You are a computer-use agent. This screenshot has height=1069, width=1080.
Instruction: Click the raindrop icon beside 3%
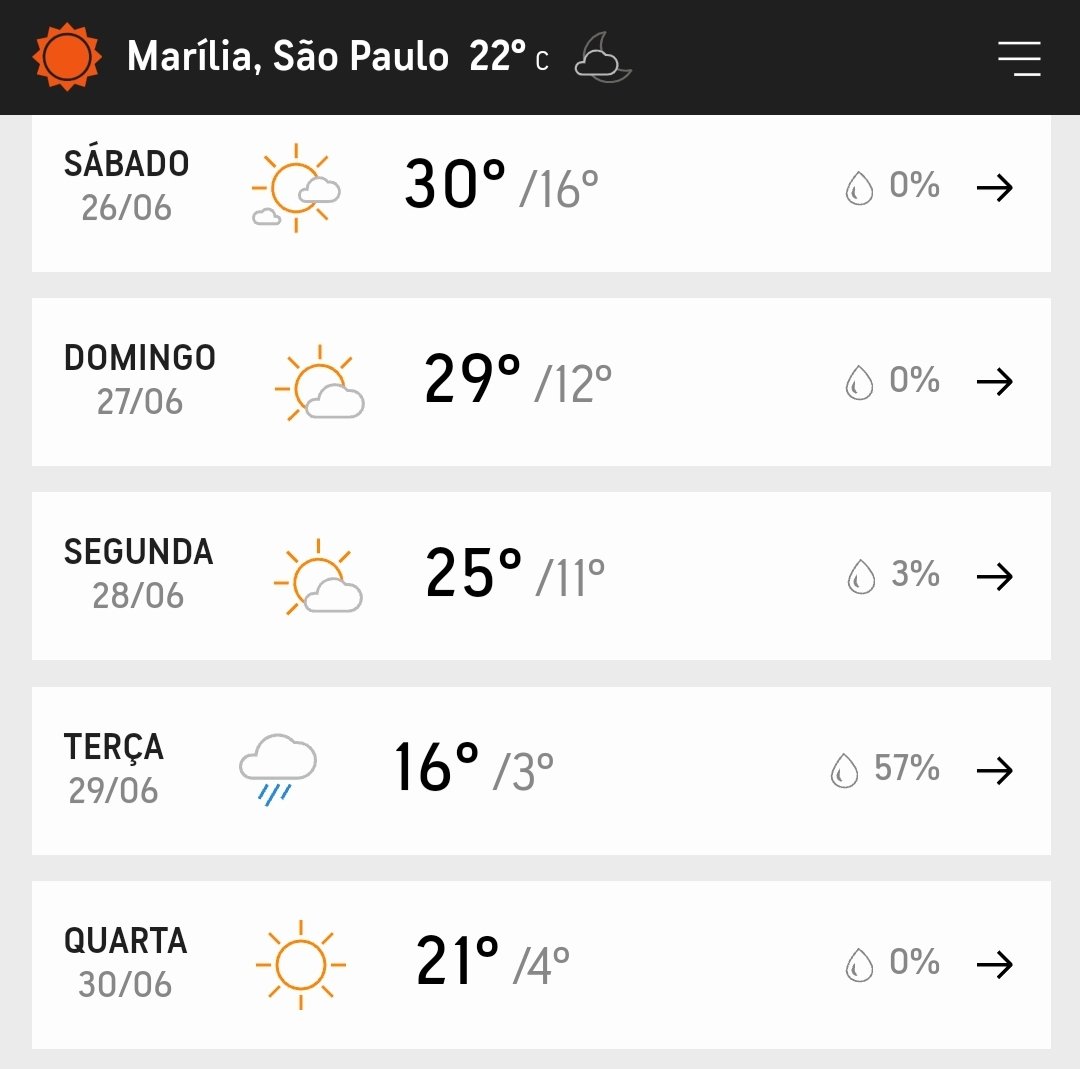click(x=861, y=576)
